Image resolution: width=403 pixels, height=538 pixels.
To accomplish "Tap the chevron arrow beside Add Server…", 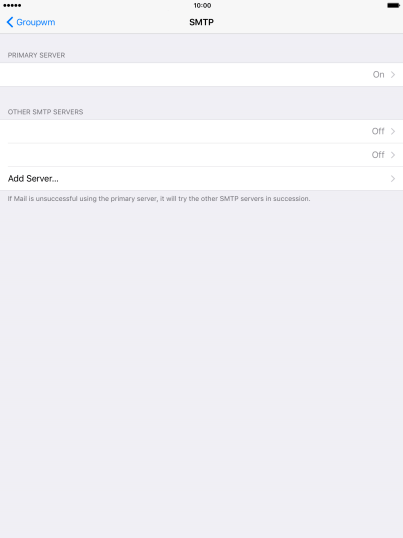I will [x=393, y=179].
